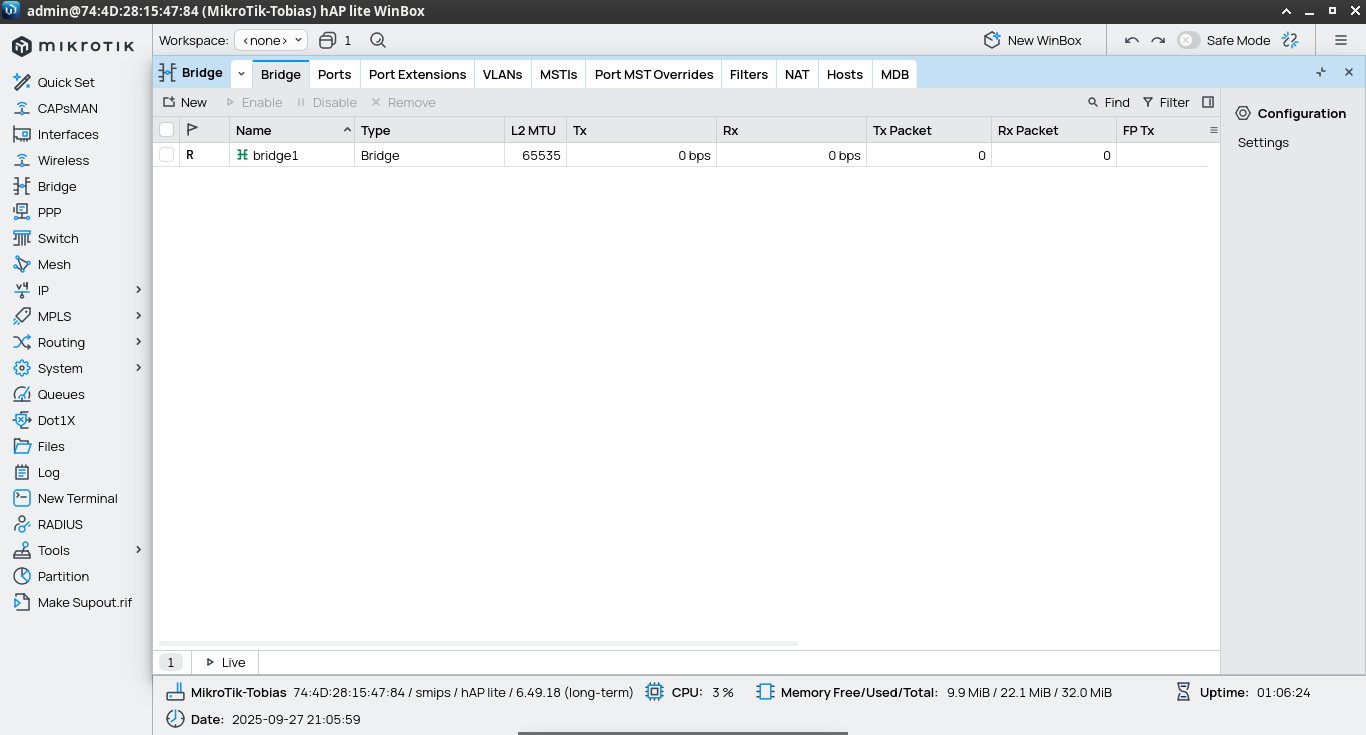Image resolution: width=1366 pixels, height=735 pixels.
Task: Switch to the VLANs tab
Action: pyautogui.click(x=502, y=74)
